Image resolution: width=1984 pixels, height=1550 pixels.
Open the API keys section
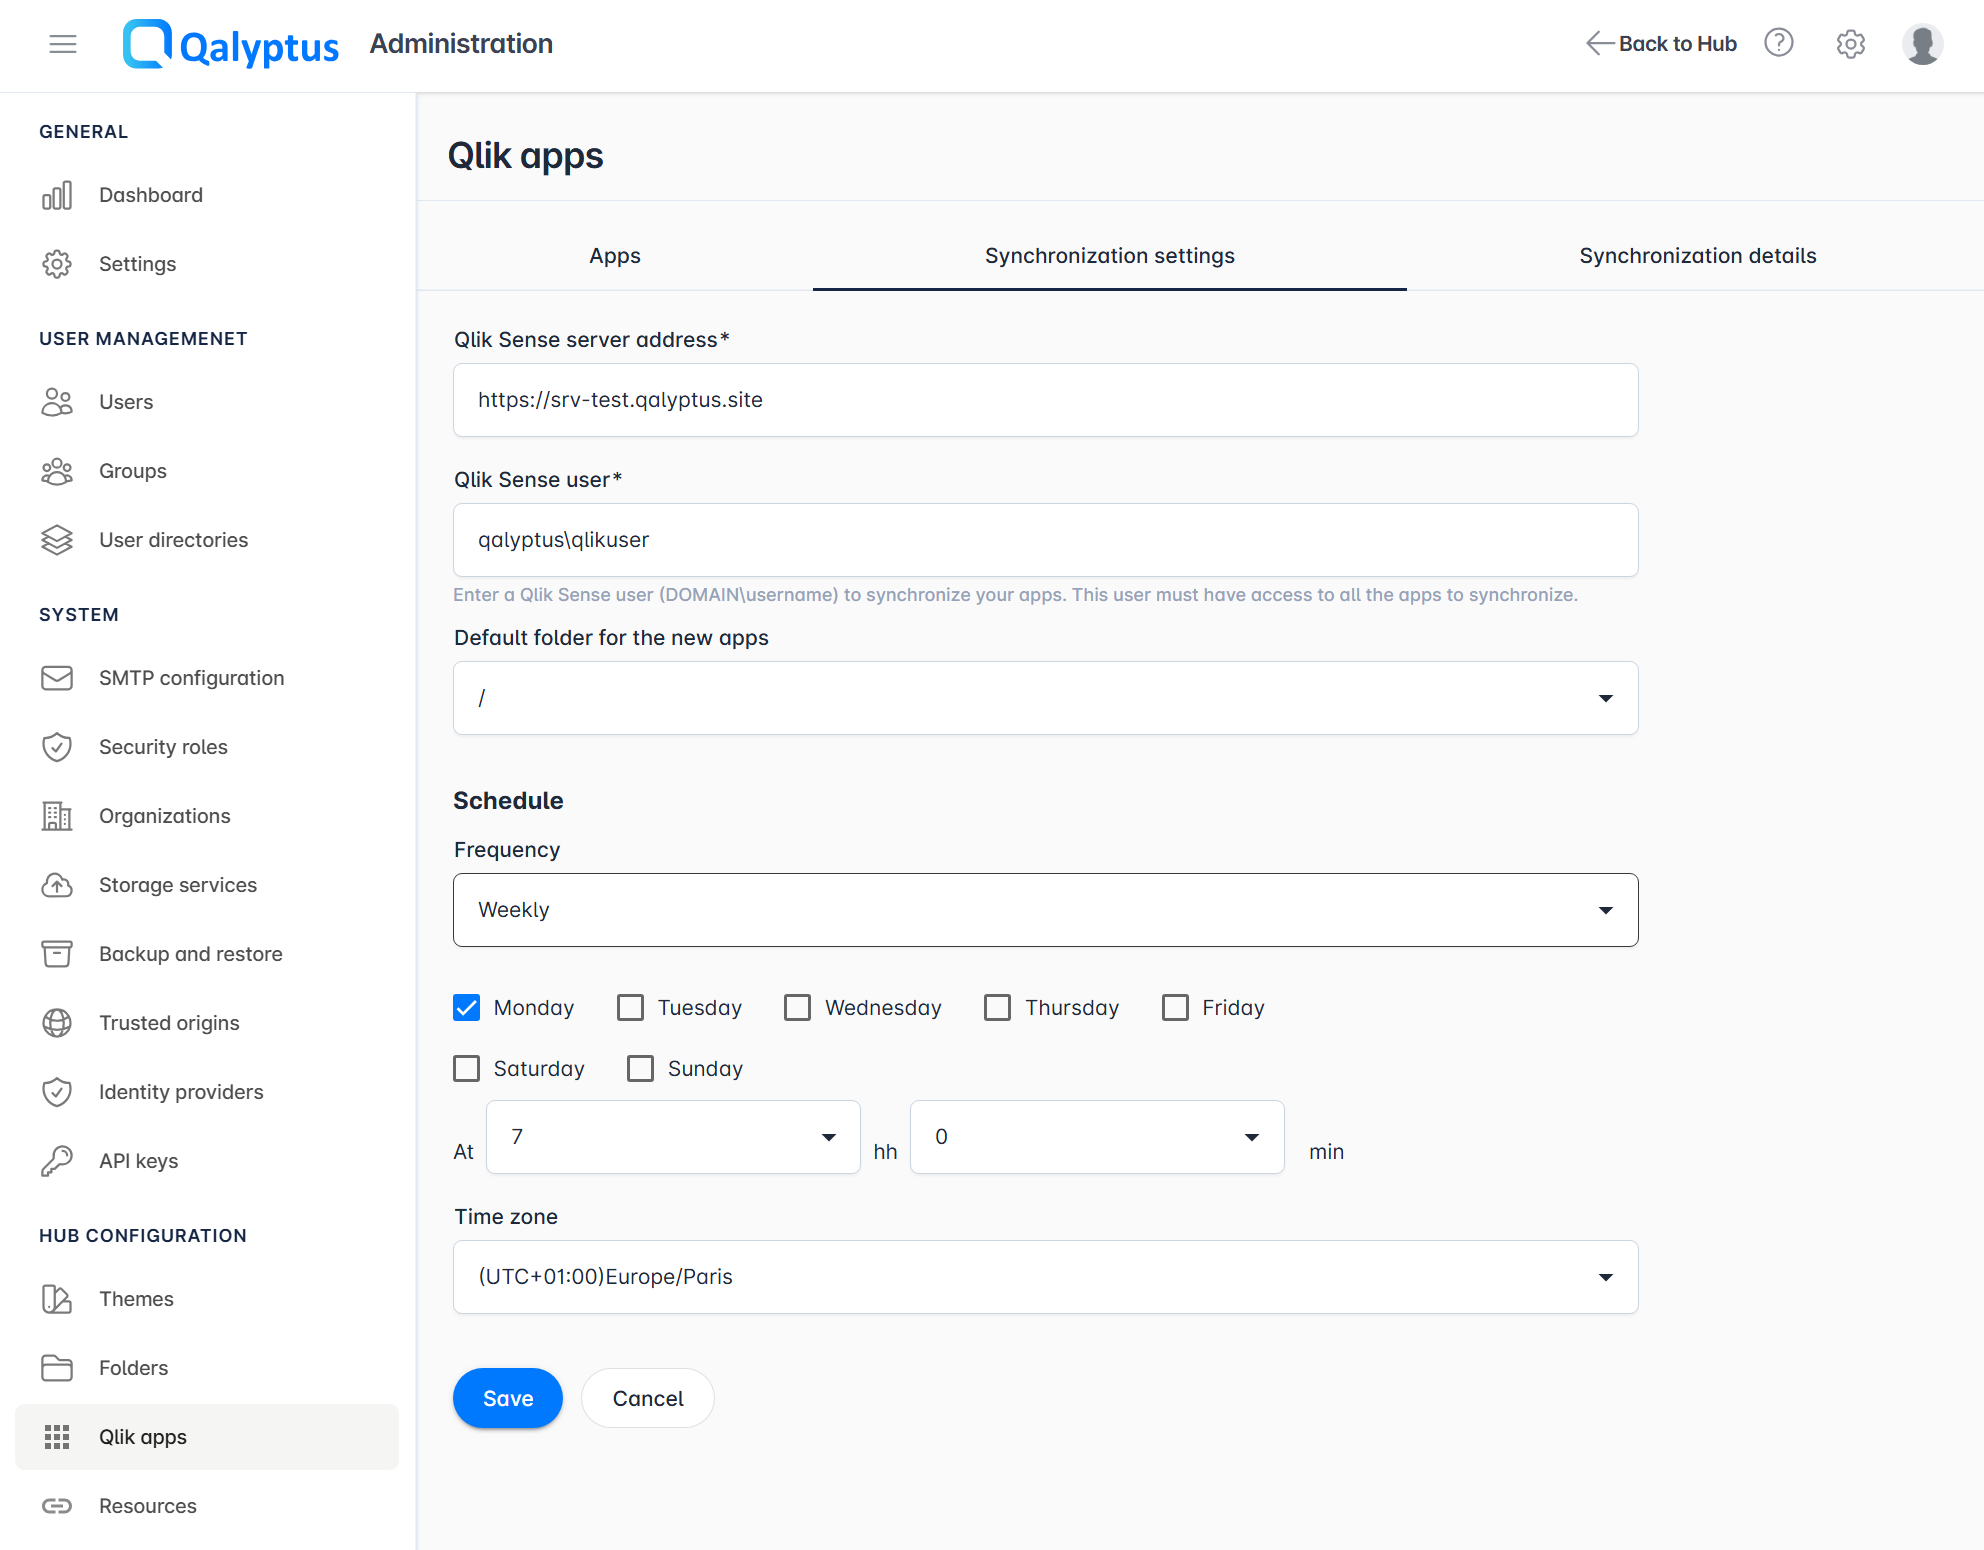pos(139,1160)
